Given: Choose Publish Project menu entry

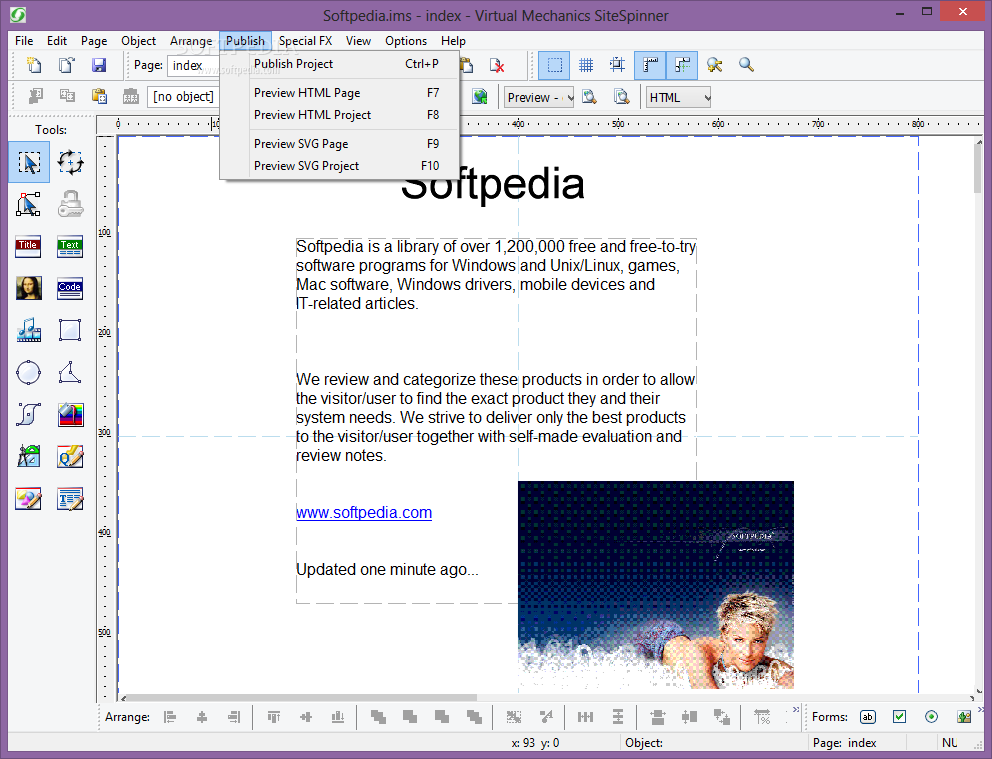Looking at the screenshot, I should point(340,64).
